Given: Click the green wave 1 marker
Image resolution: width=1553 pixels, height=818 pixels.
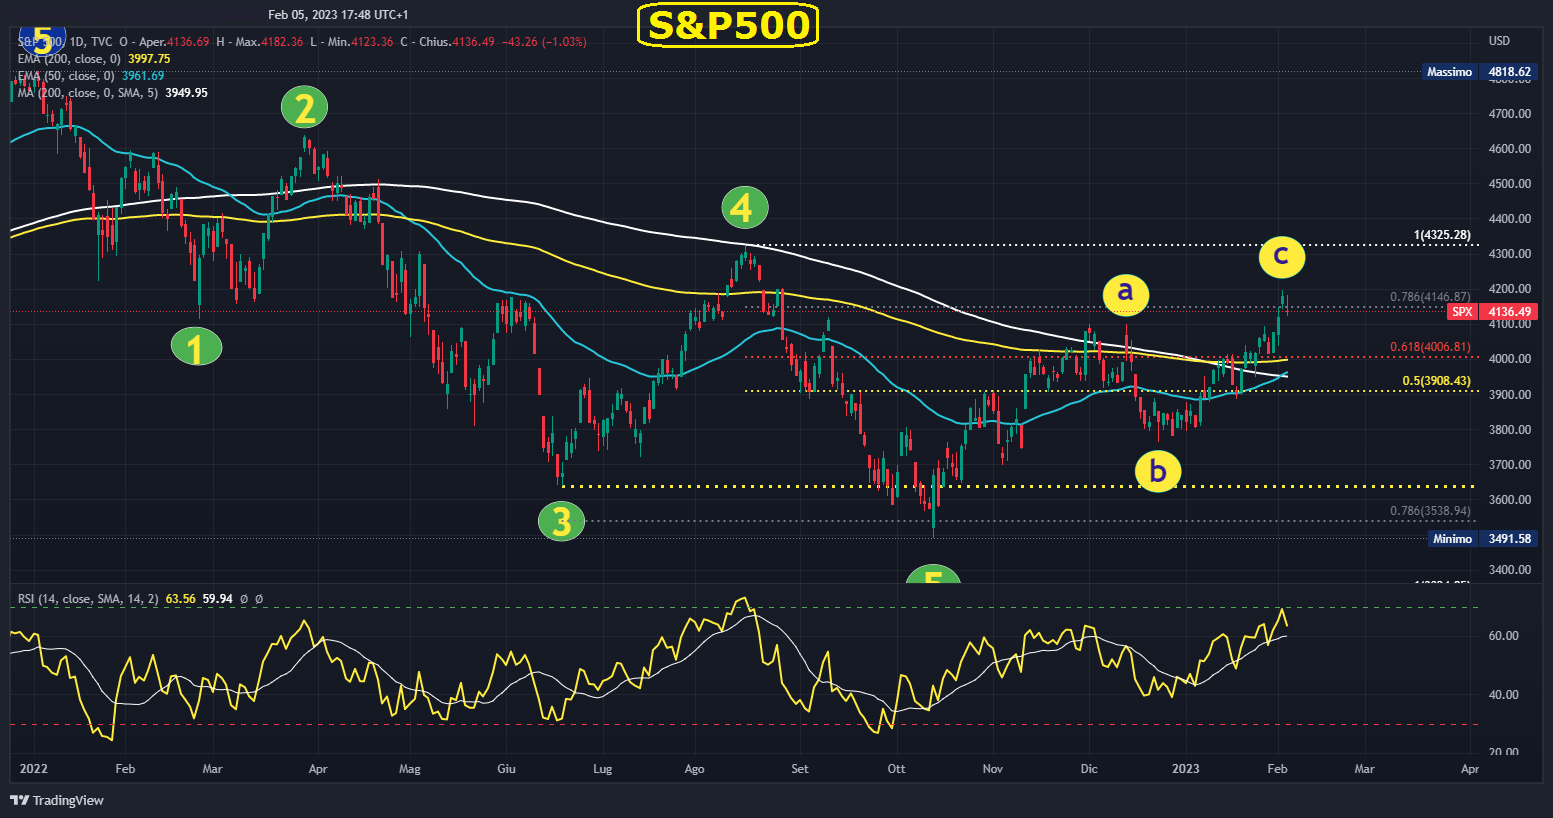Looking at the screenshot, I should 196,347.
